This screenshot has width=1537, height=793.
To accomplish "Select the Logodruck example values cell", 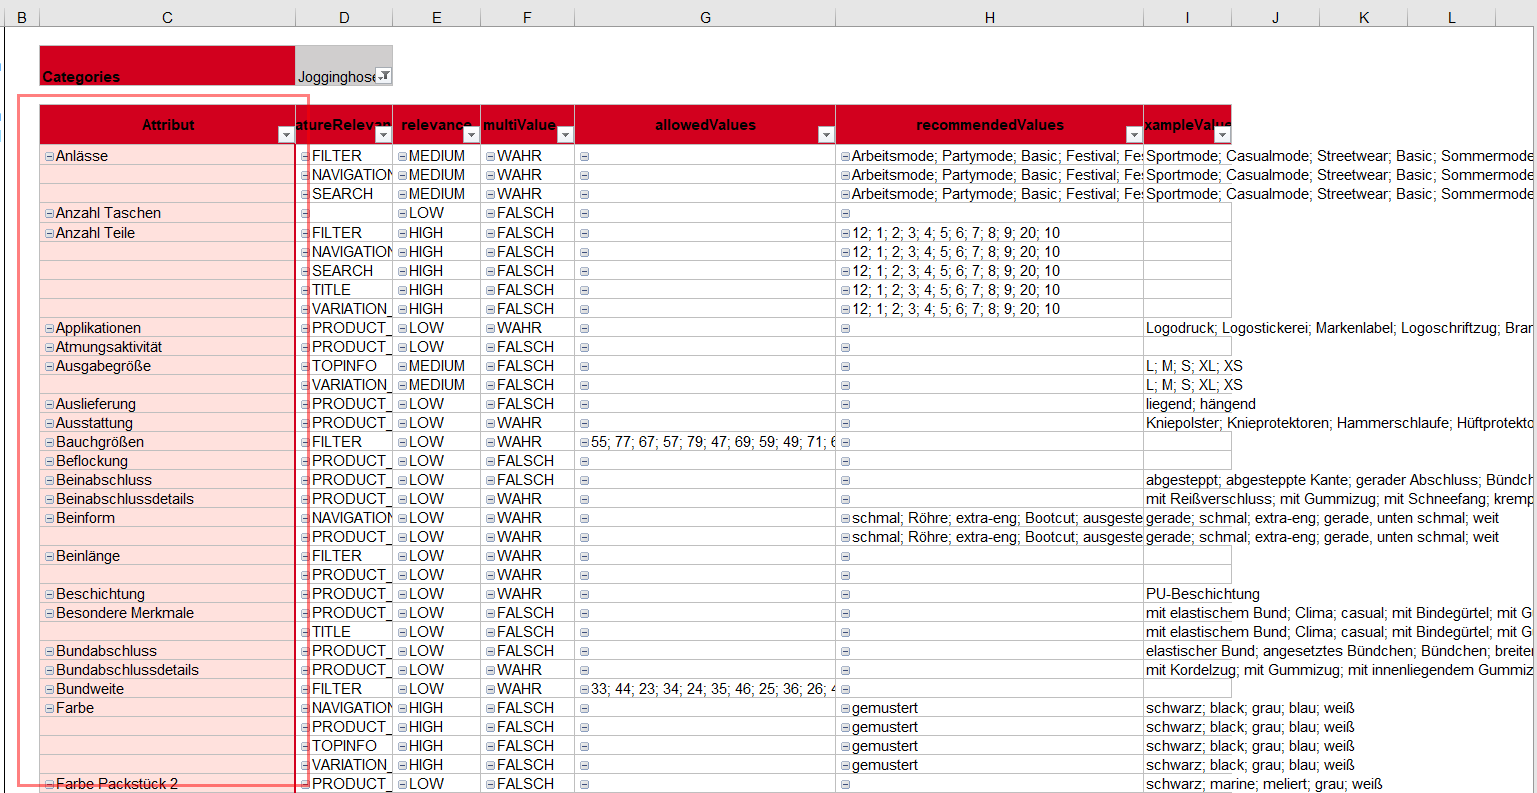I will point(1339,328).
